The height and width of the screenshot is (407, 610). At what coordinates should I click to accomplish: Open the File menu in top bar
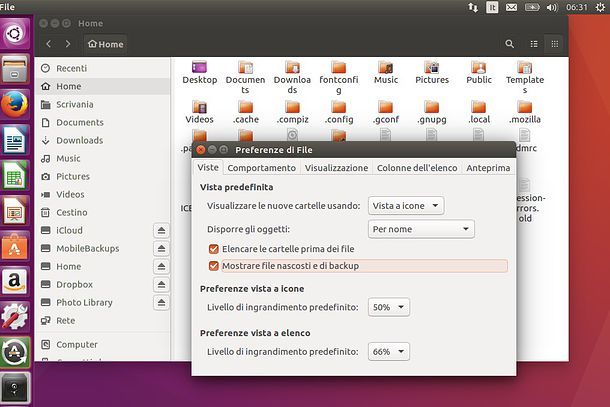click(7, 7)
